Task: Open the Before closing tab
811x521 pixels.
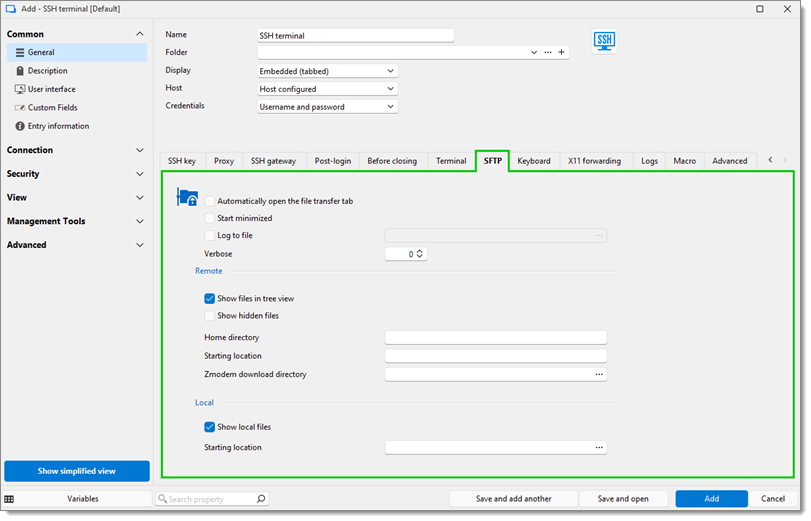Action: tap(392, 161)
